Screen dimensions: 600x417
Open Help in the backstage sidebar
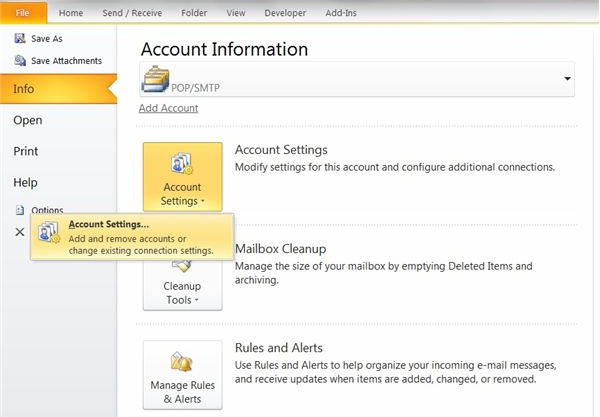tap(25, 182)
